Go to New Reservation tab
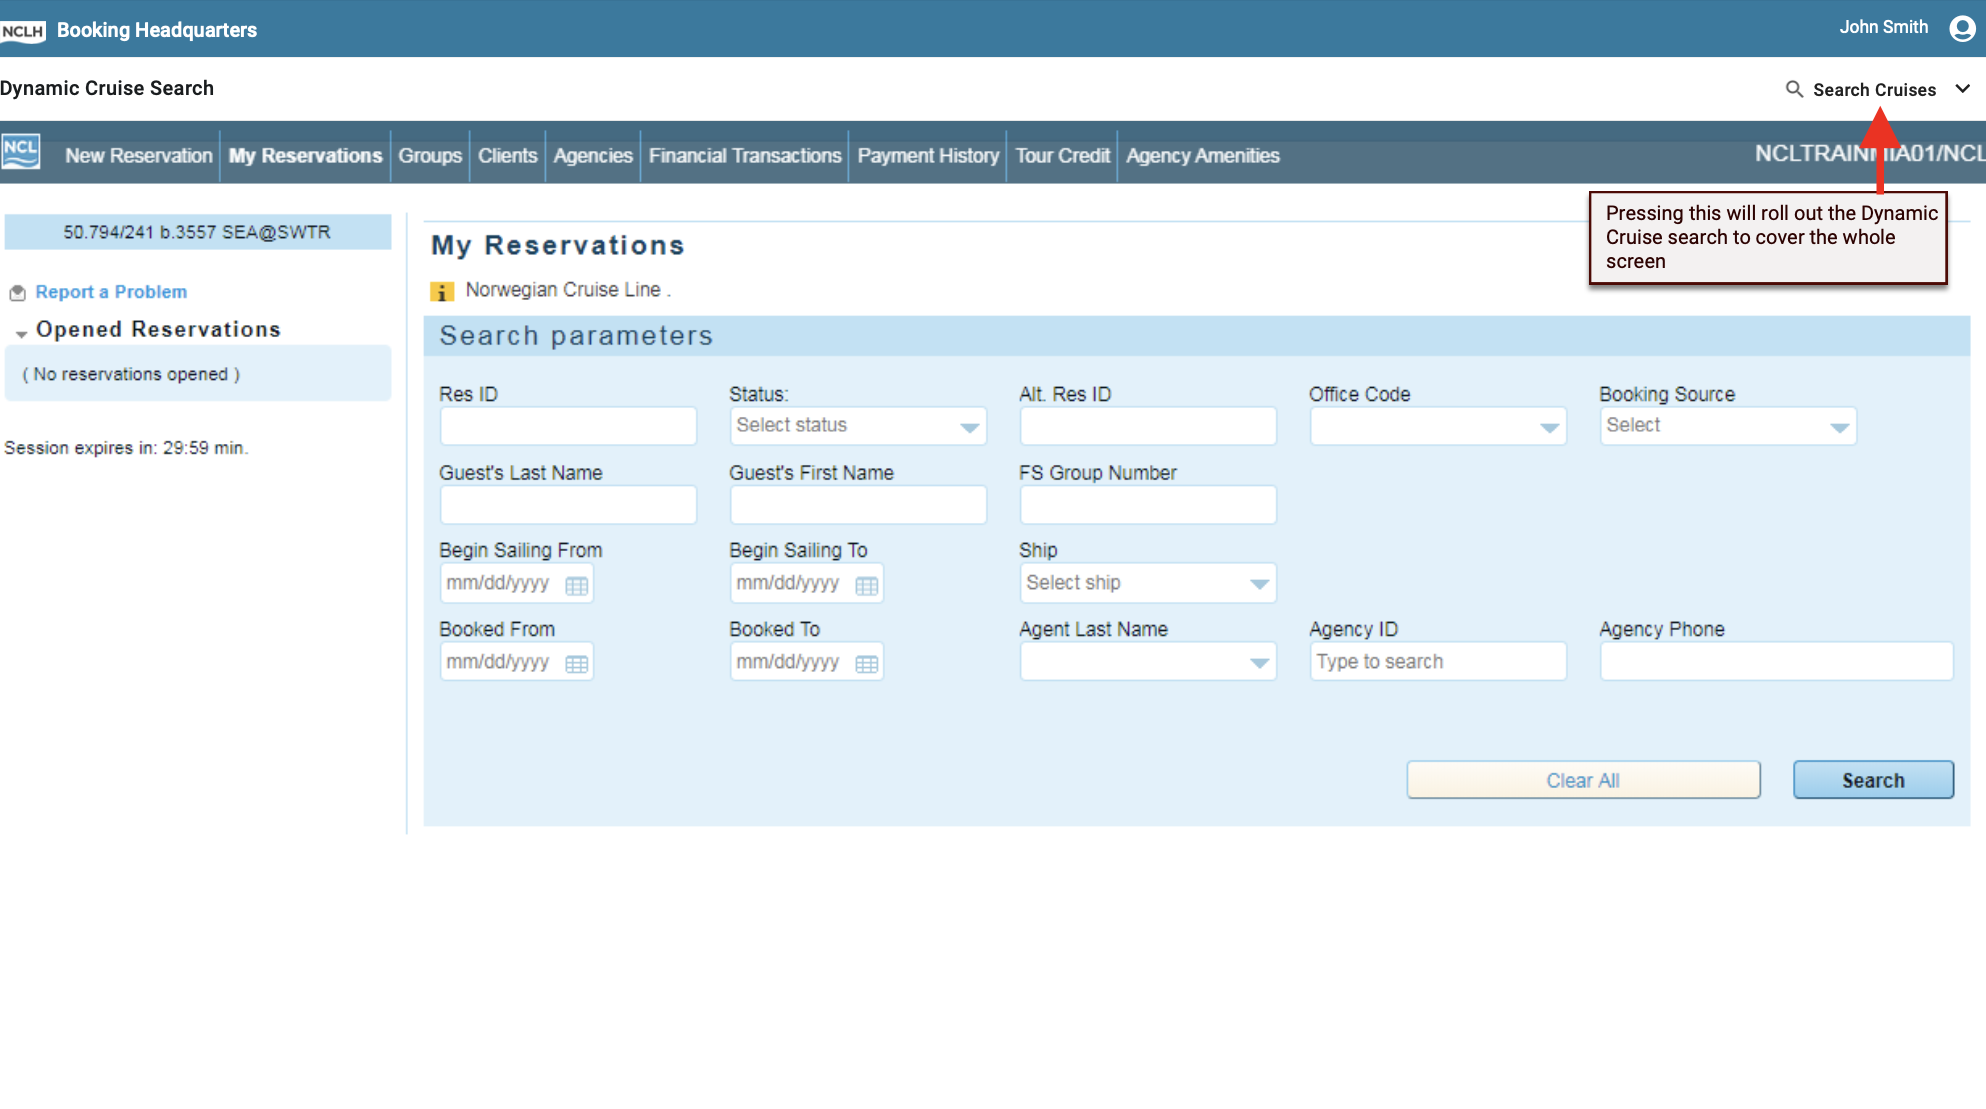Viewport: 1986px width, 1109px height. click(x=138, y=155)
